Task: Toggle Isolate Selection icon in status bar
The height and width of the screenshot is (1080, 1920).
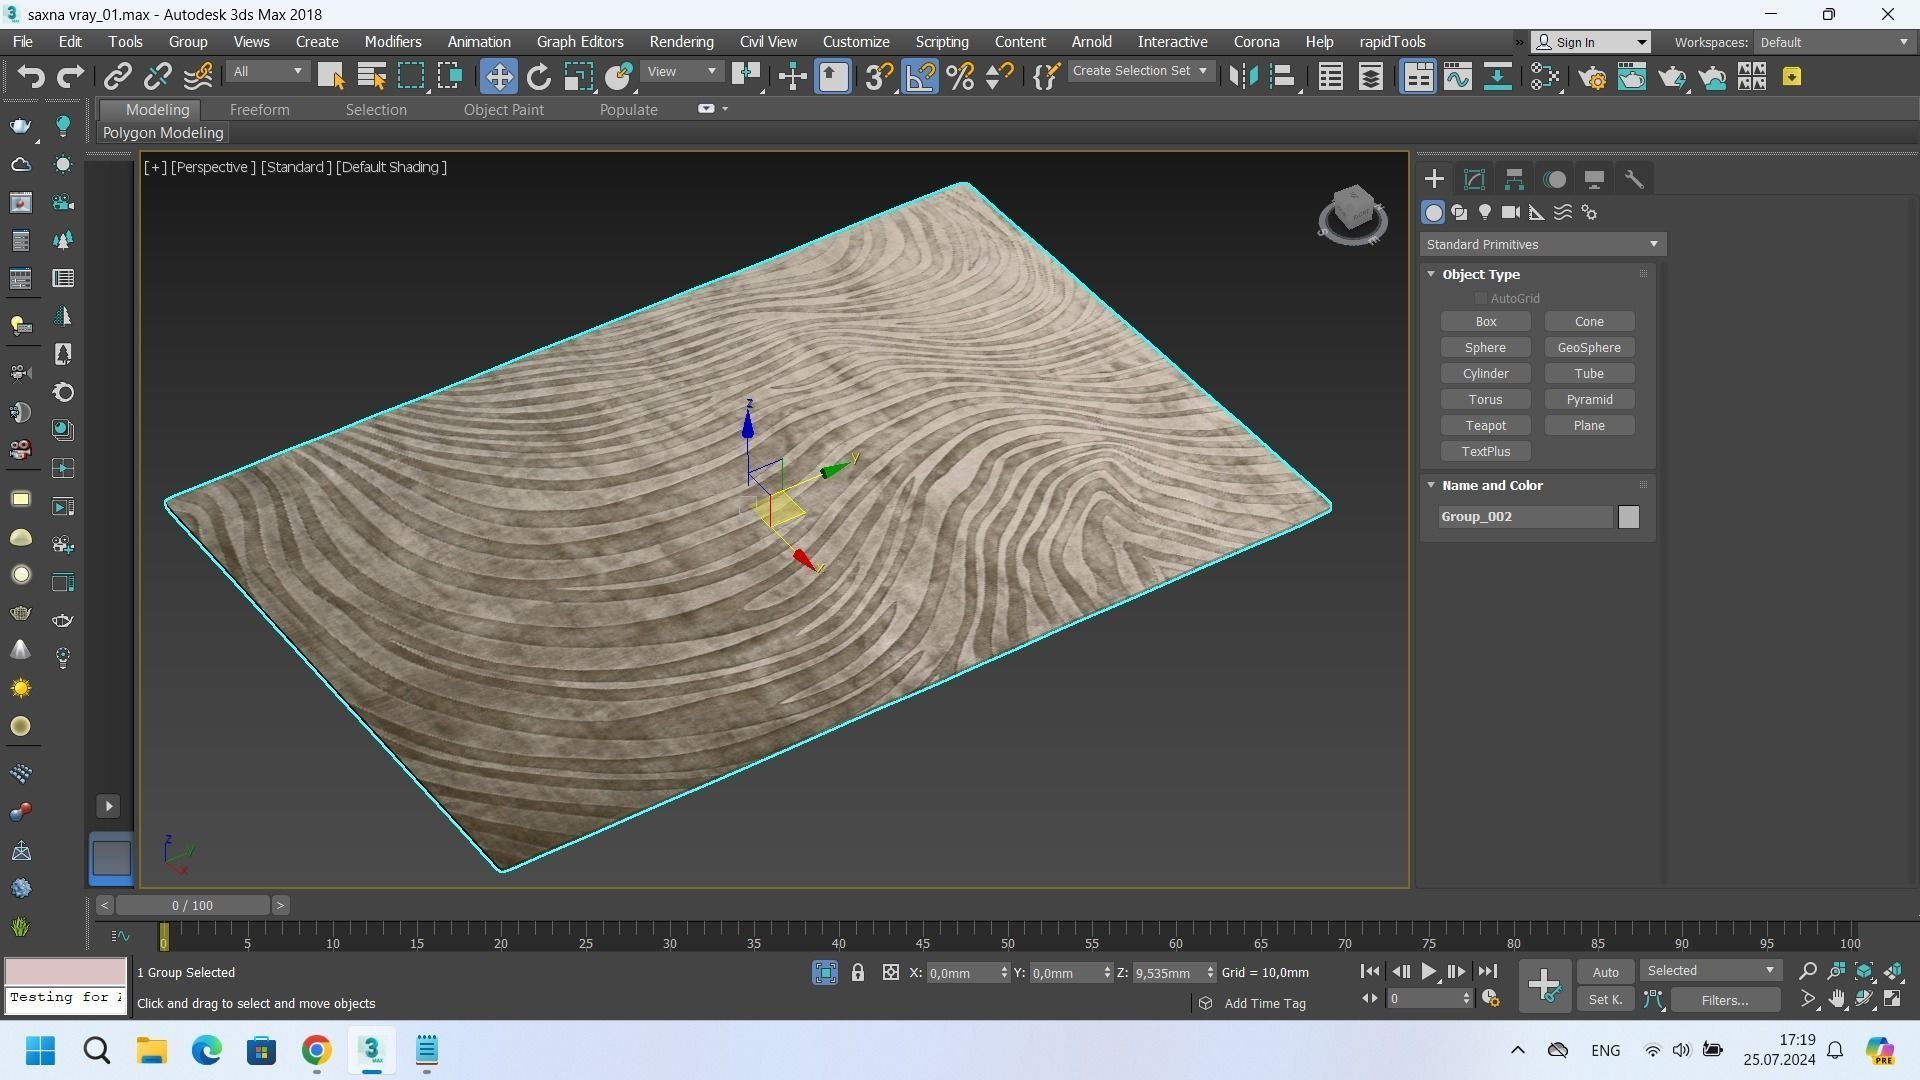Action: 825,972
